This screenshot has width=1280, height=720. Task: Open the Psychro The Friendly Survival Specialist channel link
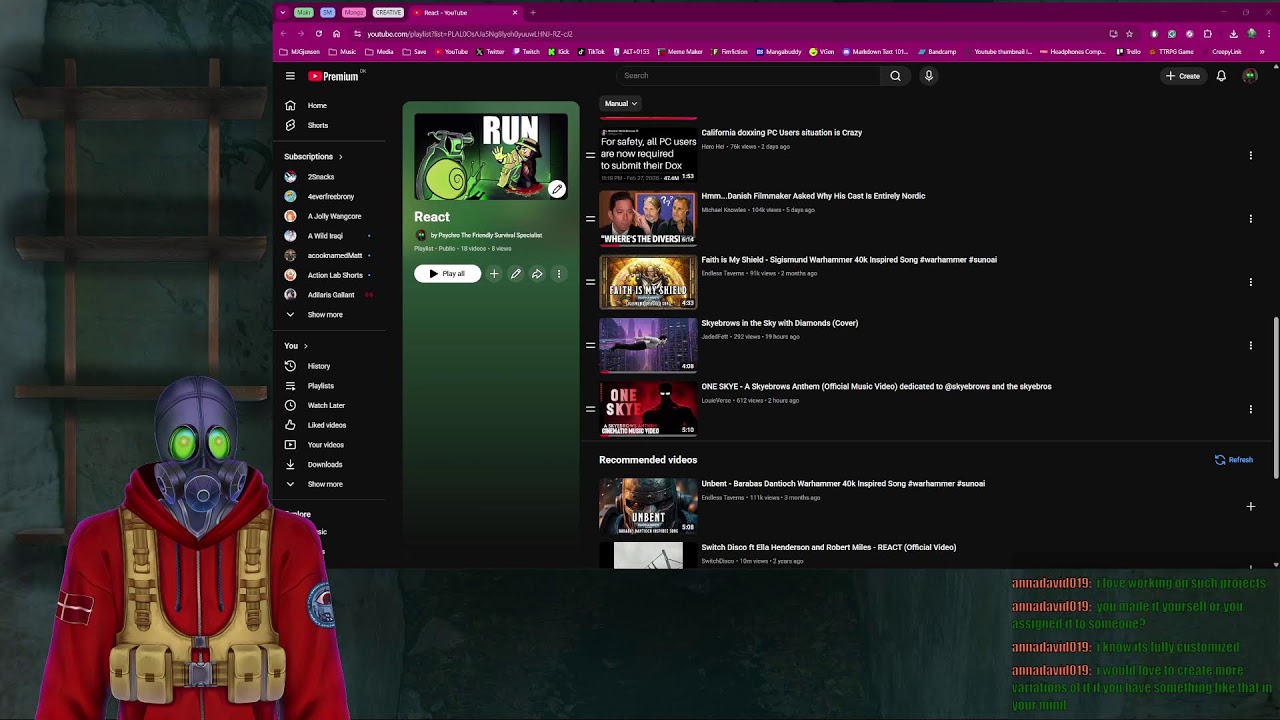click(486, 235)
